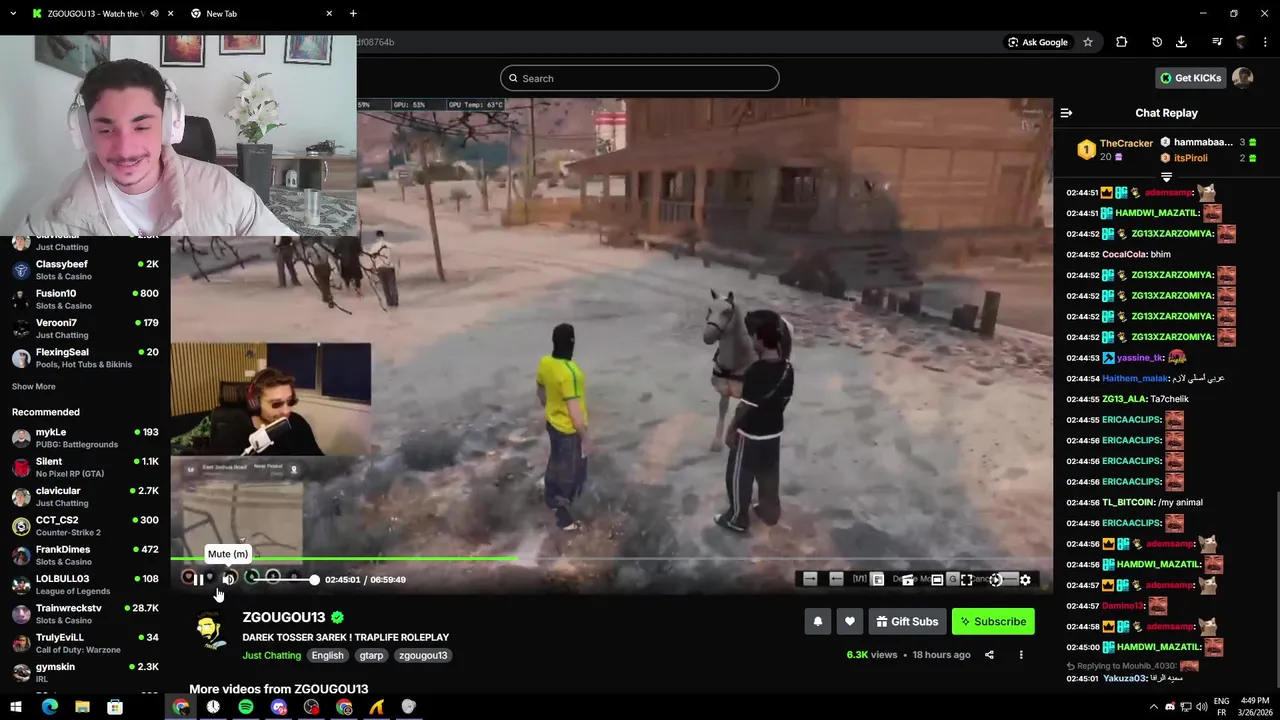Open Spotify from the taskbar
Image resolution: width=1280 pixels, height=720 pixels.
(x=246, y=707)
